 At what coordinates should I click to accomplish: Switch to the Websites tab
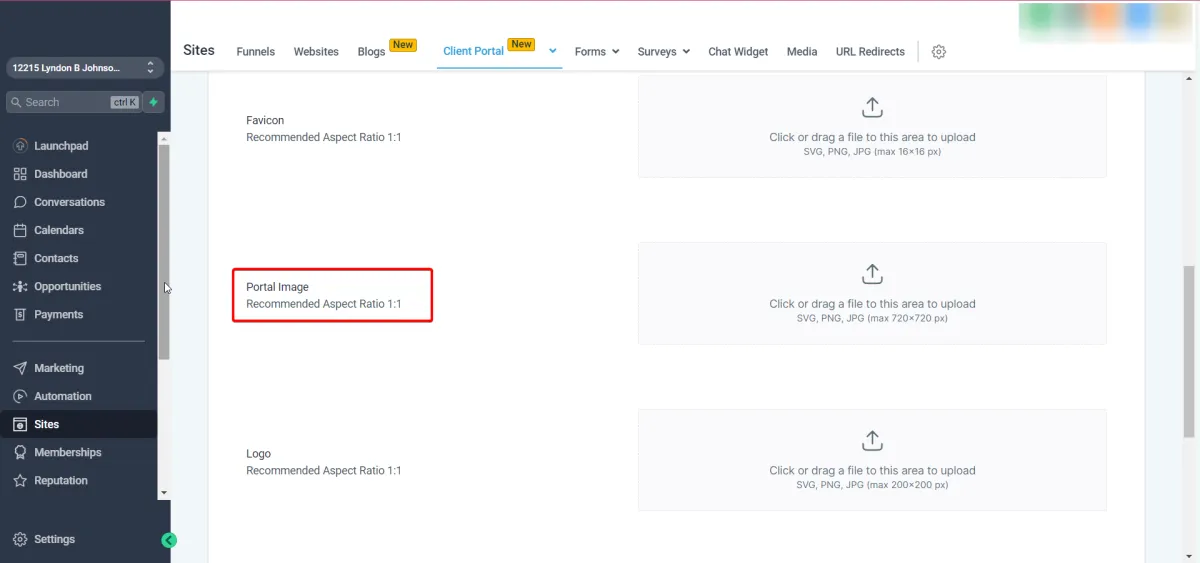(x=316, y=52)
